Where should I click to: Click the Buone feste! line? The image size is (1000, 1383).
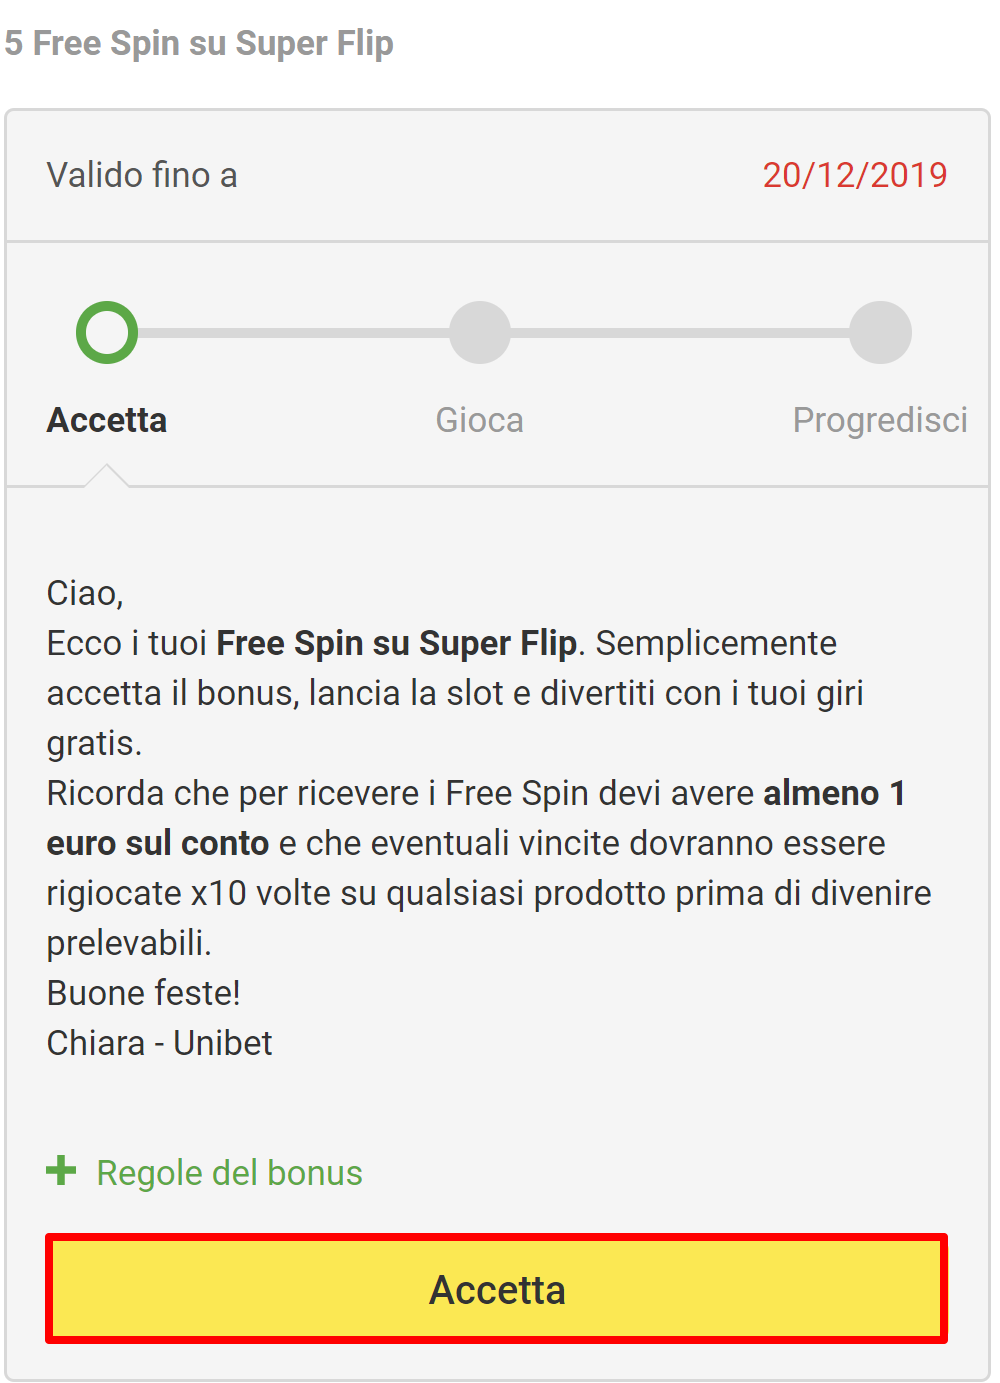click(143, 993)
